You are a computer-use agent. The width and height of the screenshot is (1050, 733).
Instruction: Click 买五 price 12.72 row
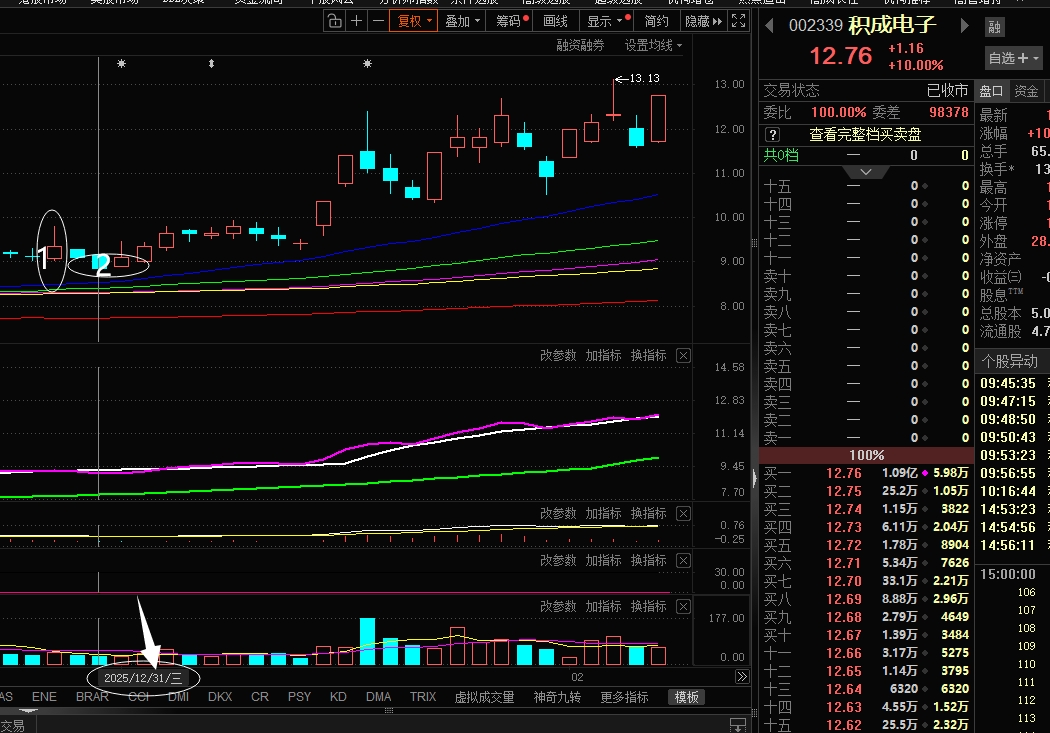click(867, 546)
